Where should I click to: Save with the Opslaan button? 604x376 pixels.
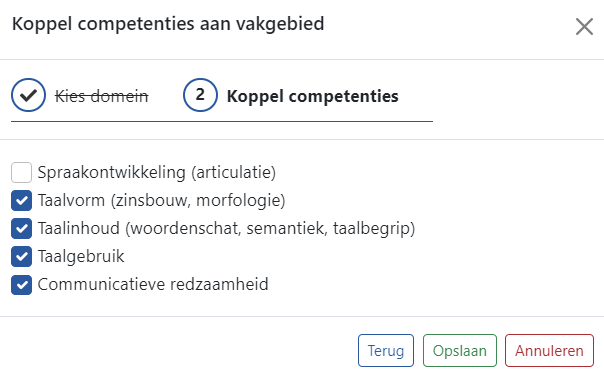point(460,351)
